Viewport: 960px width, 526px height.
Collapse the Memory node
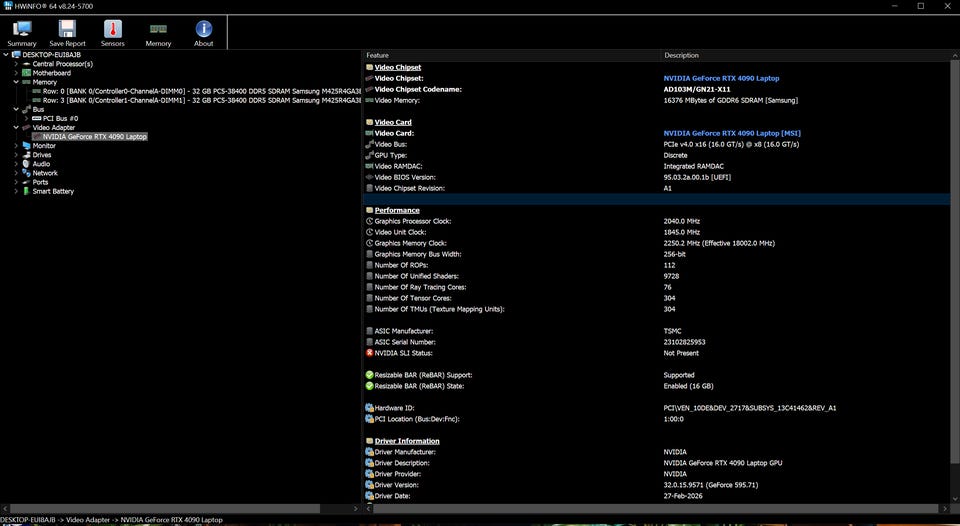[x=16, y=82]
